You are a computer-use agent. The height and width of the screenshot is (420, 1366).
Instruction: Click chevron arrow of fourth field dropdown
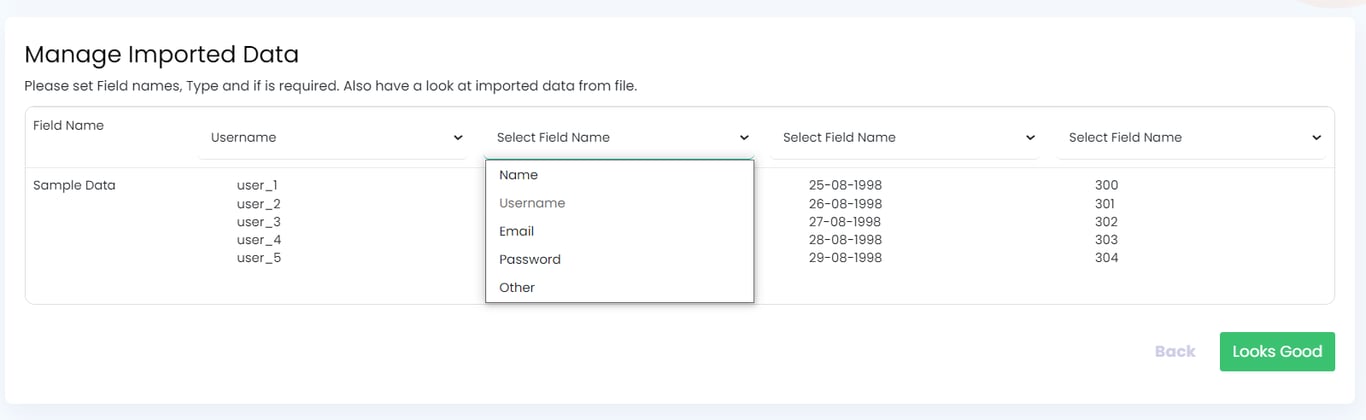[1316, 138]
